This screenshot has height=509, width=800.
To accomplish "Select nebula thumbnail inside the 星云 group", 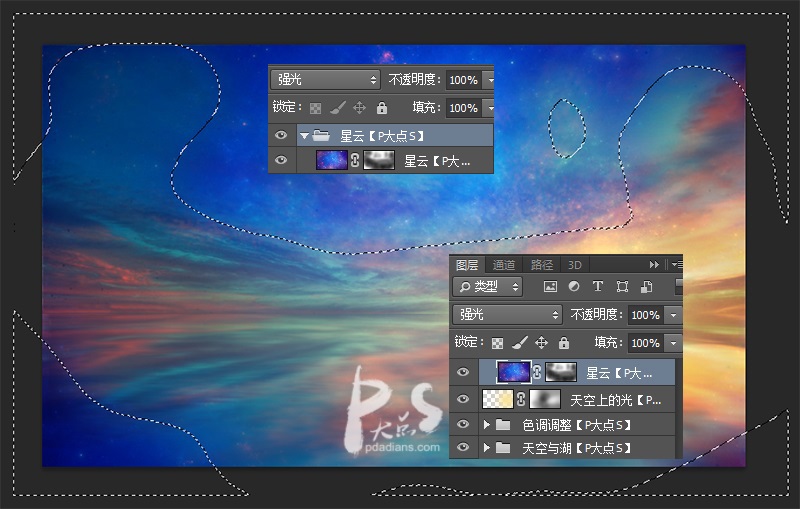I will click(x=332, y=160).
